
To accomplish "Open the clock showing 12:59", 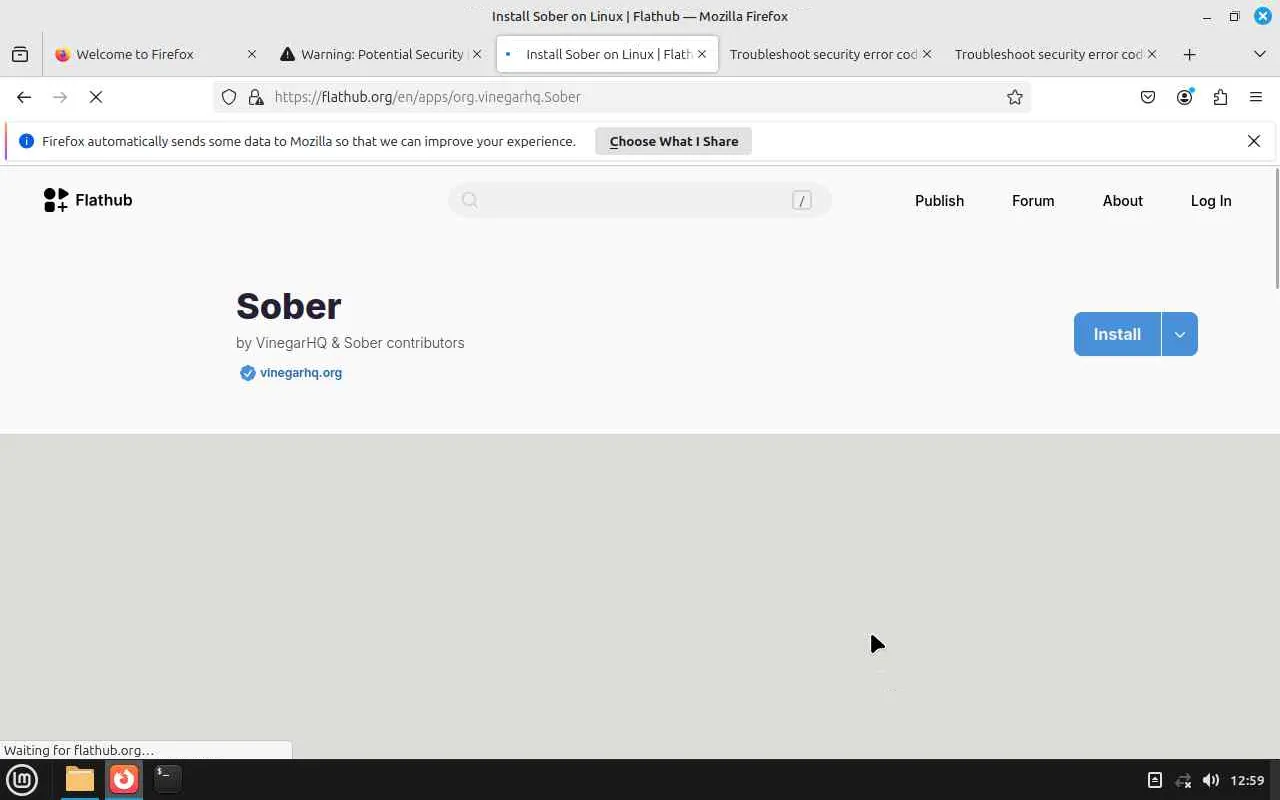I will pyautogui.click(x=1248, y=780).
